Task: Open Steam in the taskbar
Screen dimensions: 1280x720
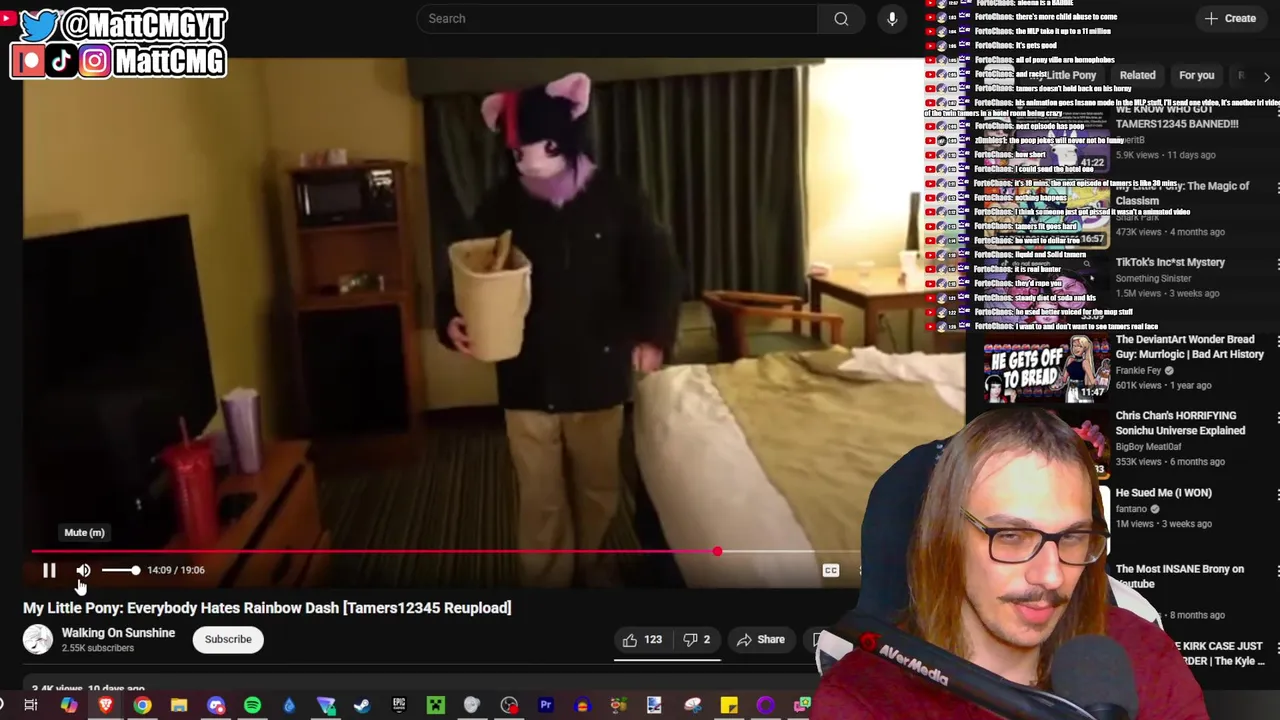Action: [x=362, y=706]
